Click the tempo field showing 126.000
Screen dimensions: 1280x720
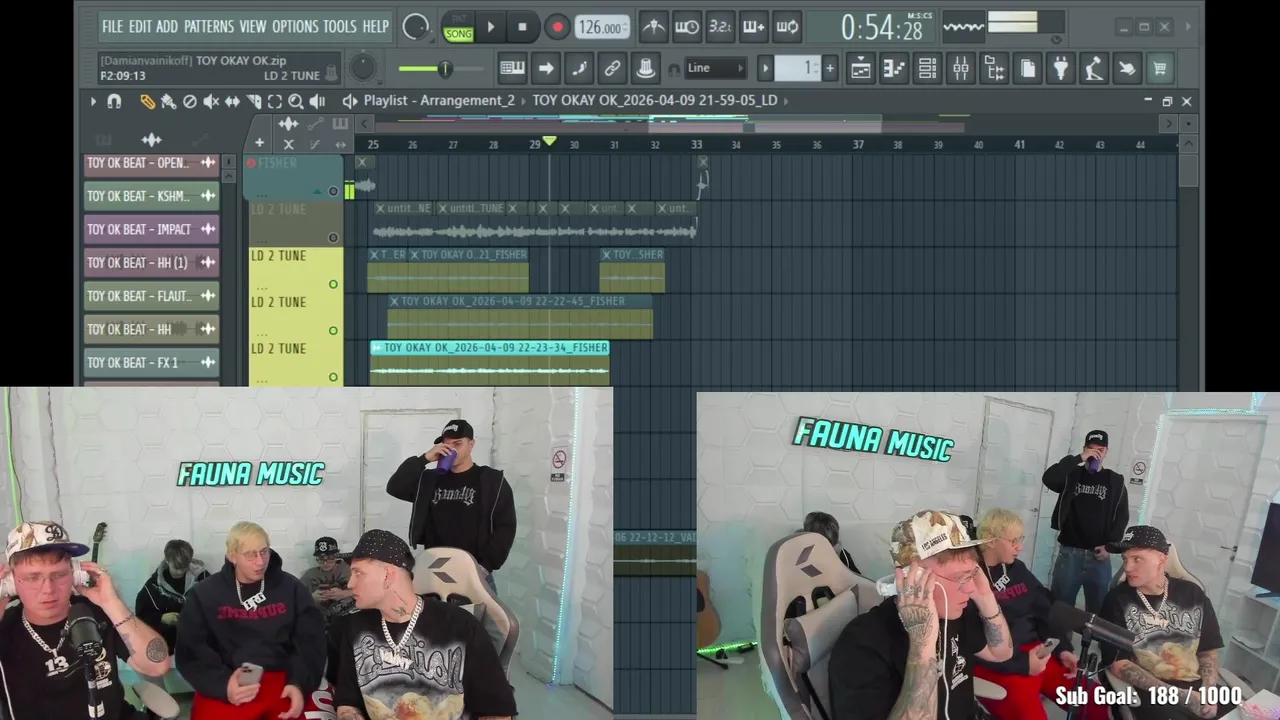(602, 27)
